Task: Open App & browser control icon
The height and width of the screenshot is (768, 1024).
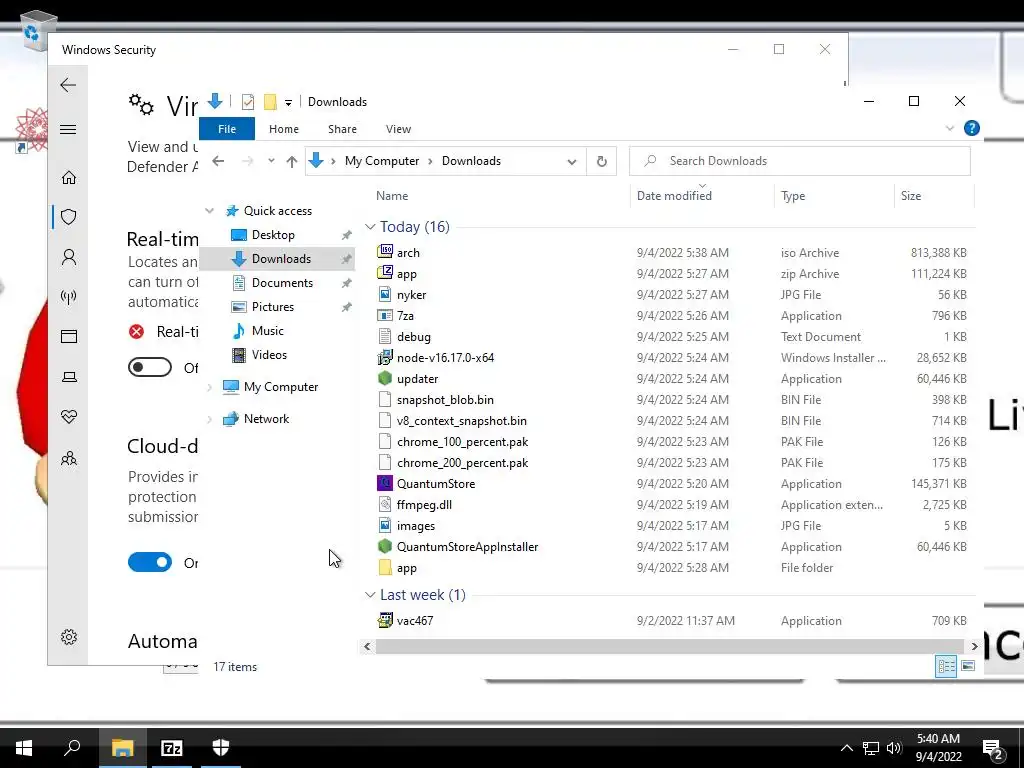Action: (69, 336)
